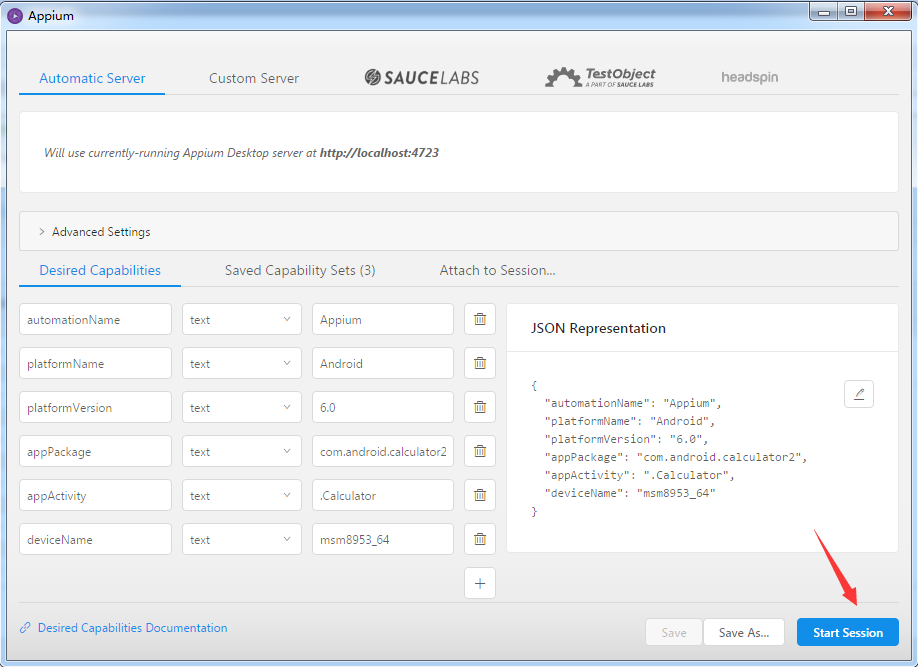Viewport: 918px width, 667px height.
Task: Open the type dropdown for appPackage
Action: click(242, 451)
